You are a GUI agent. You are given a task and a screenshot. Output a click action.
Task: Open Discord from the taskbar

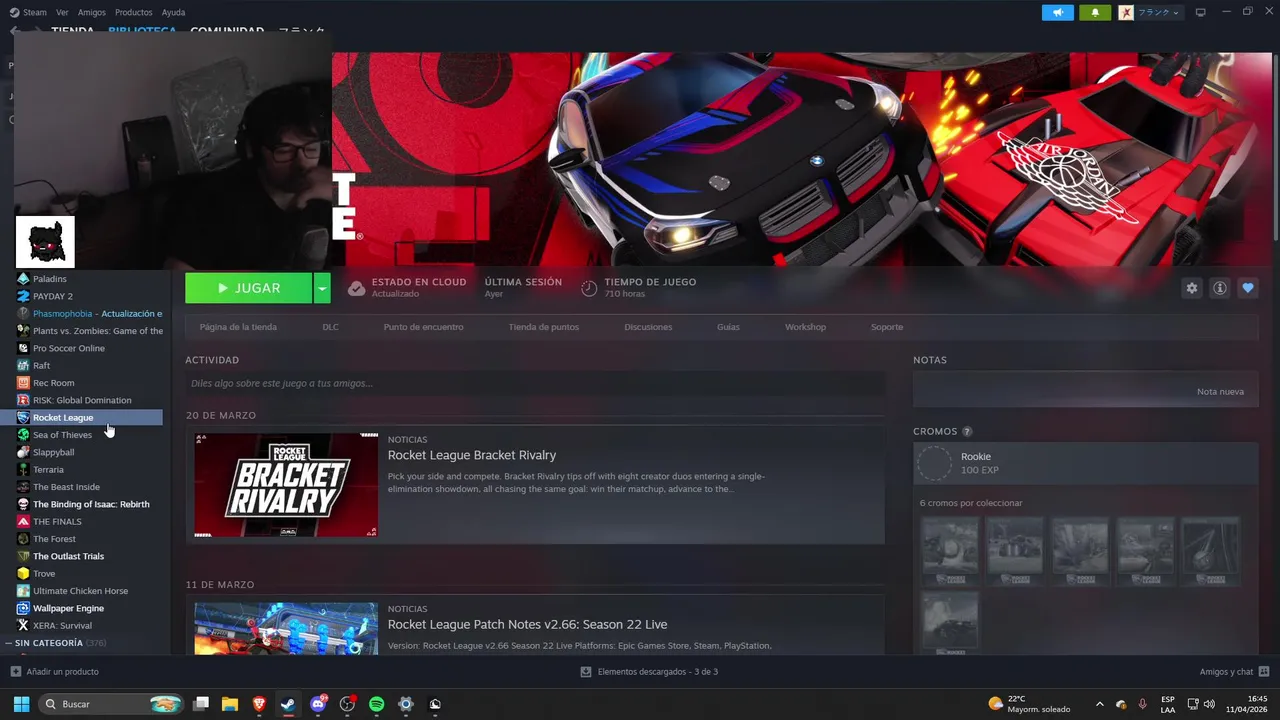coord(318,704)
